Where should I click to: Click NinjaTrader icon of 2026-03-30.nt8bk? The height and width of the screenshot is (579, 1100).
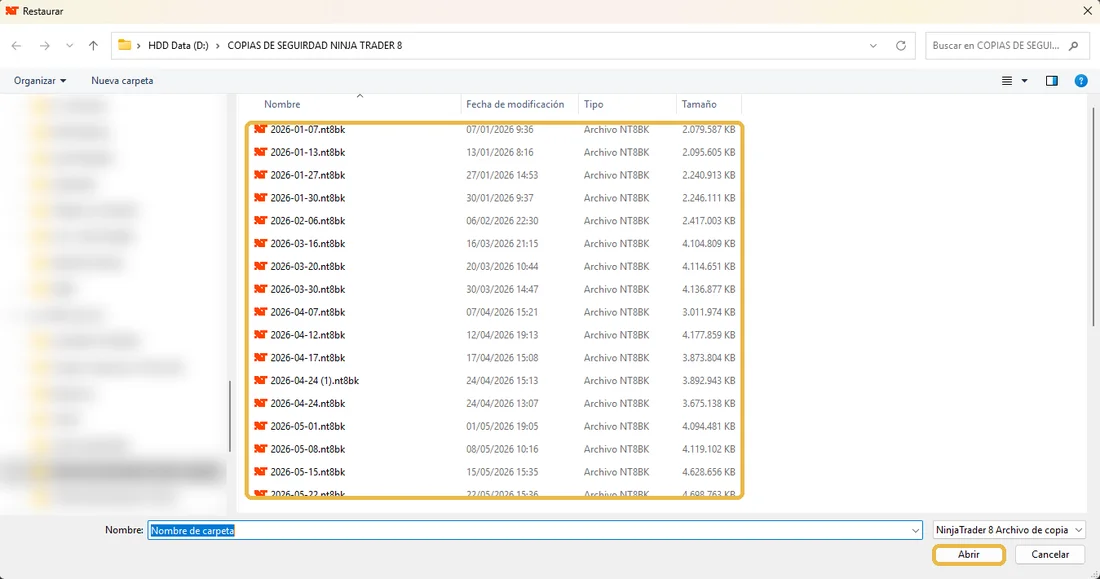pyautogui.click(x=260, y=289)
